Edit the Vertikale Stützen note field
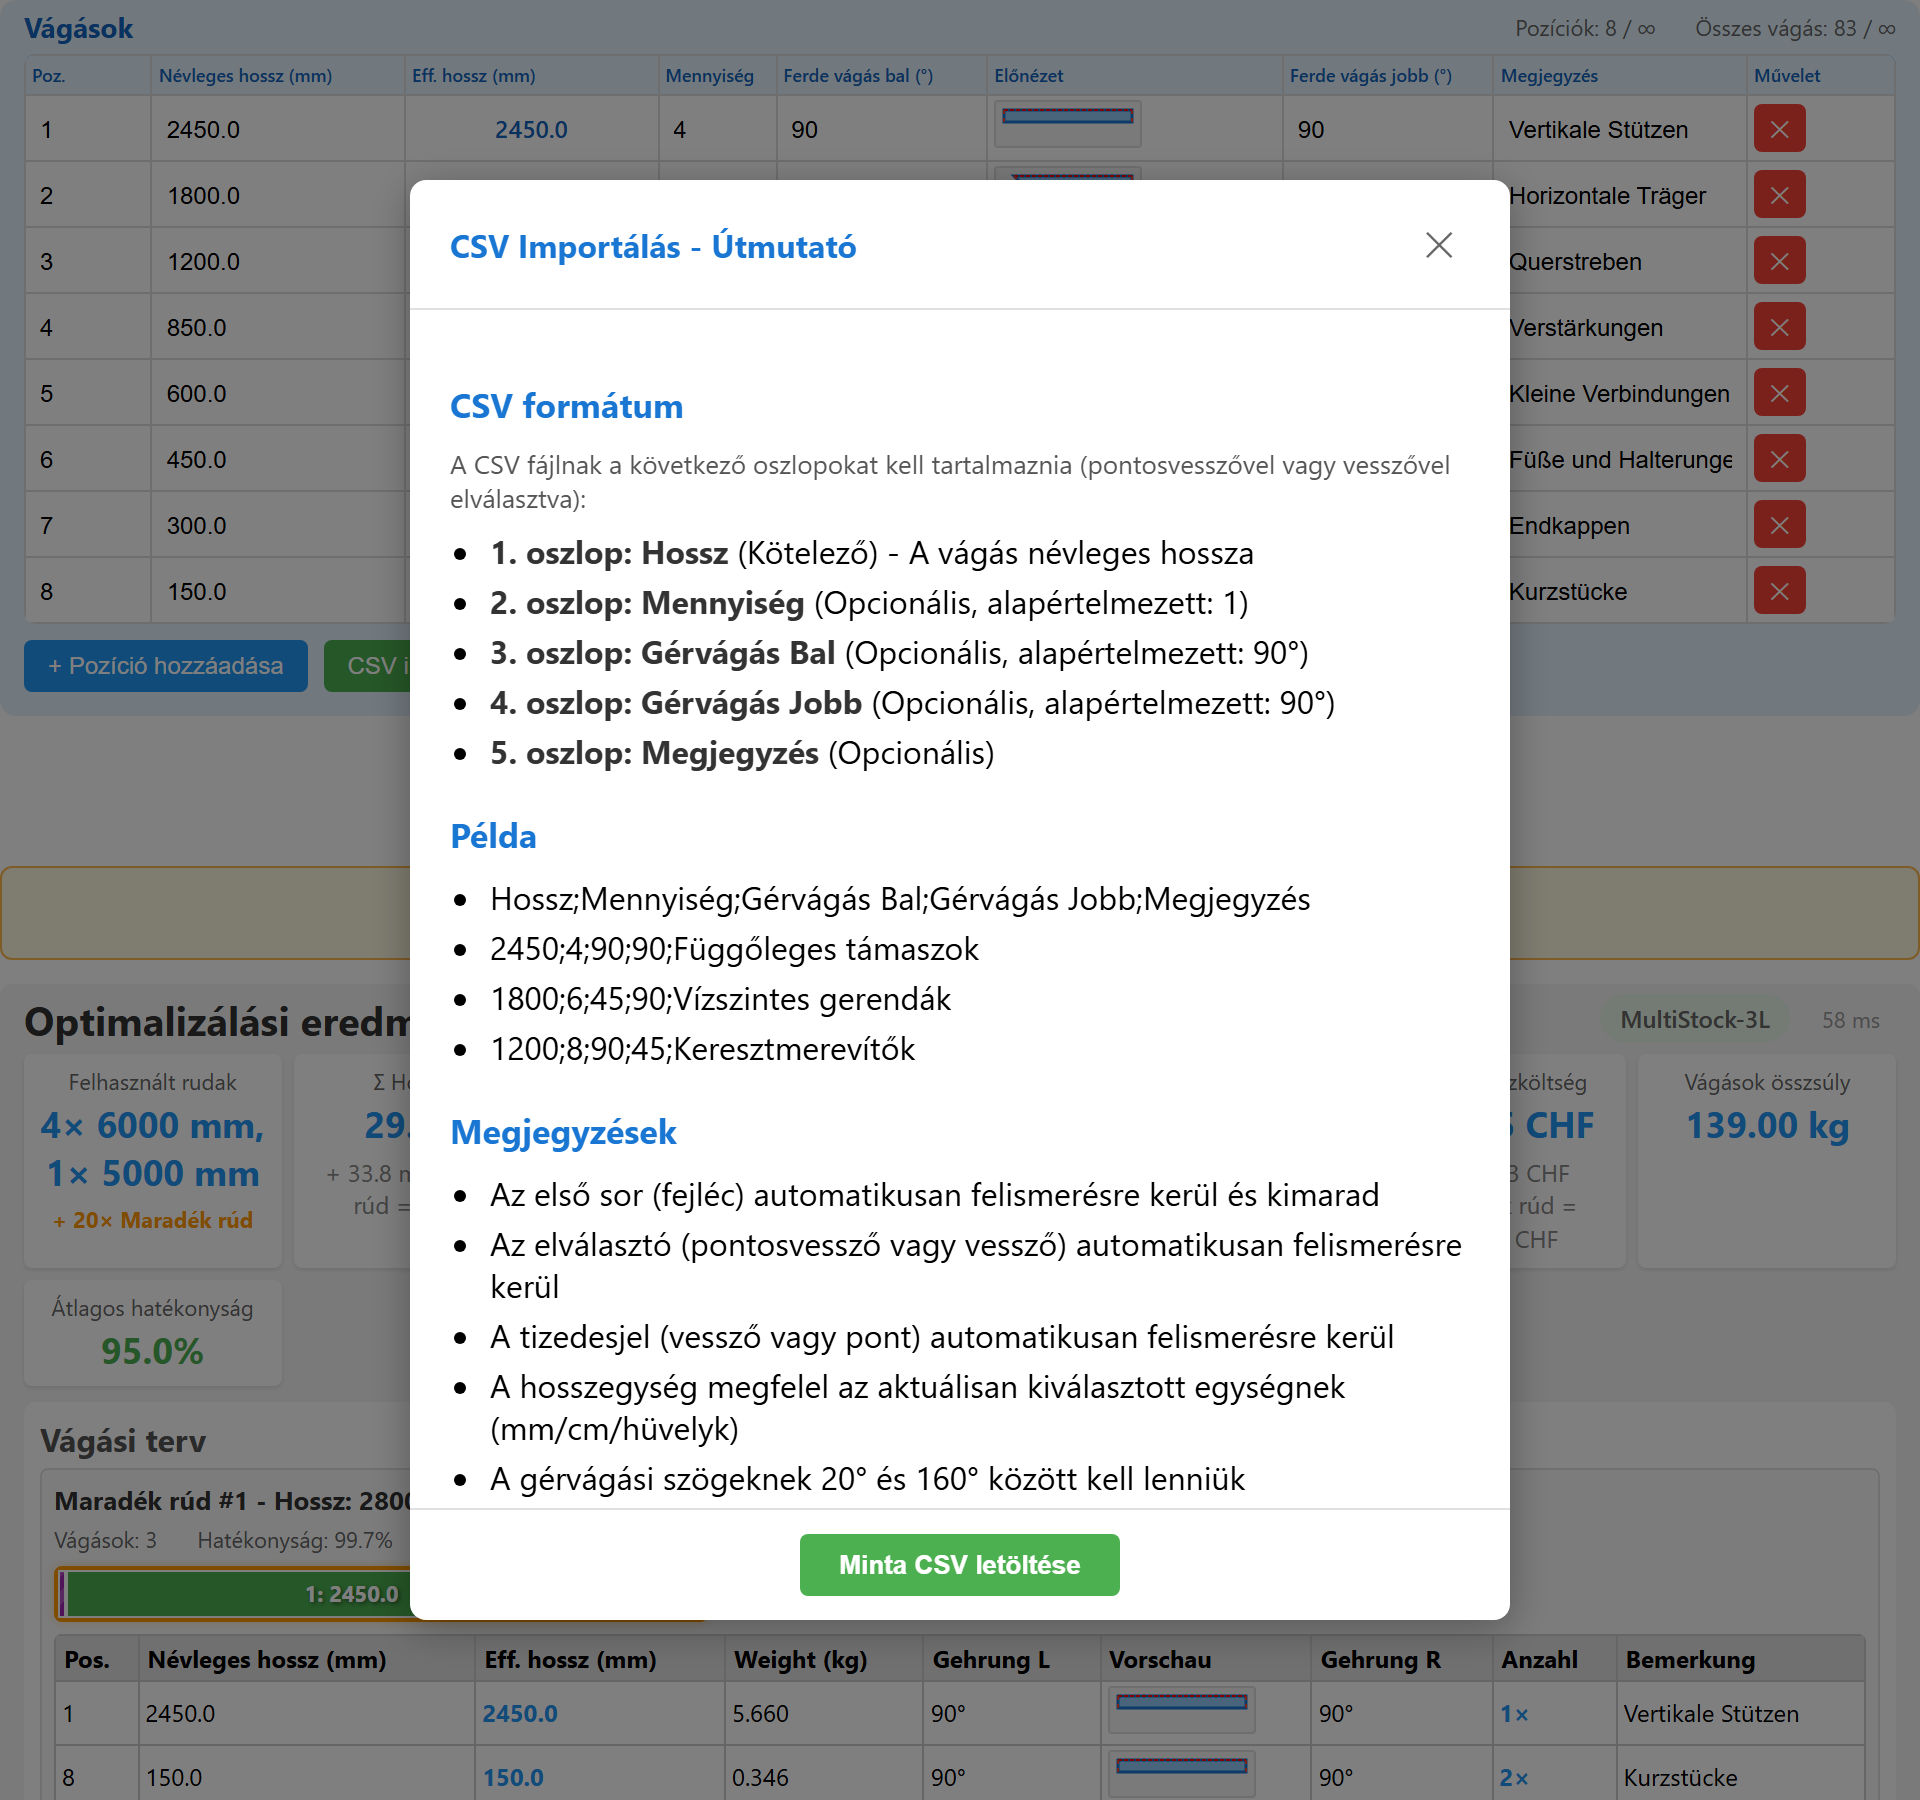Image resolution: width=1920 pixels, height=1800 pixels. pos(1619,130)
